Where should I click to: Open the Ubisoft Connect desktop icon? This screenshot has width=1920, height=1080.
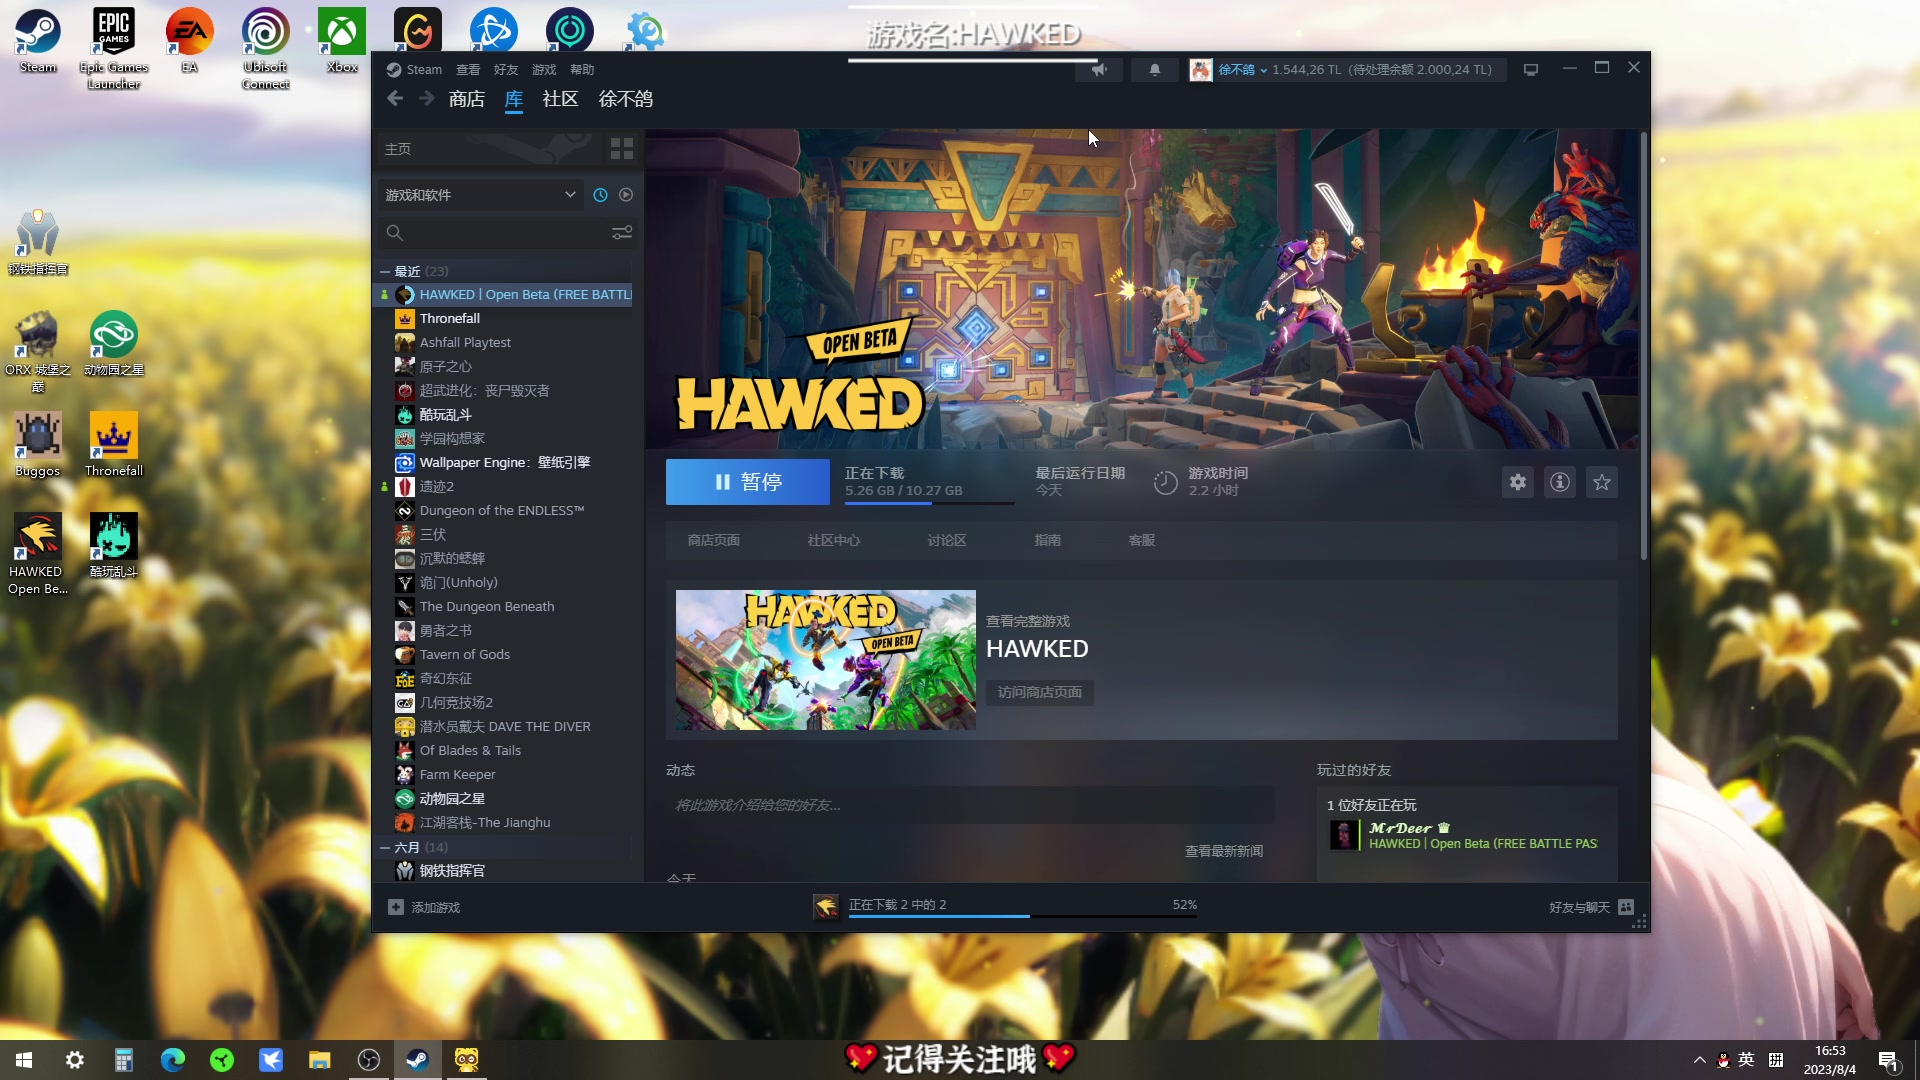265,48
